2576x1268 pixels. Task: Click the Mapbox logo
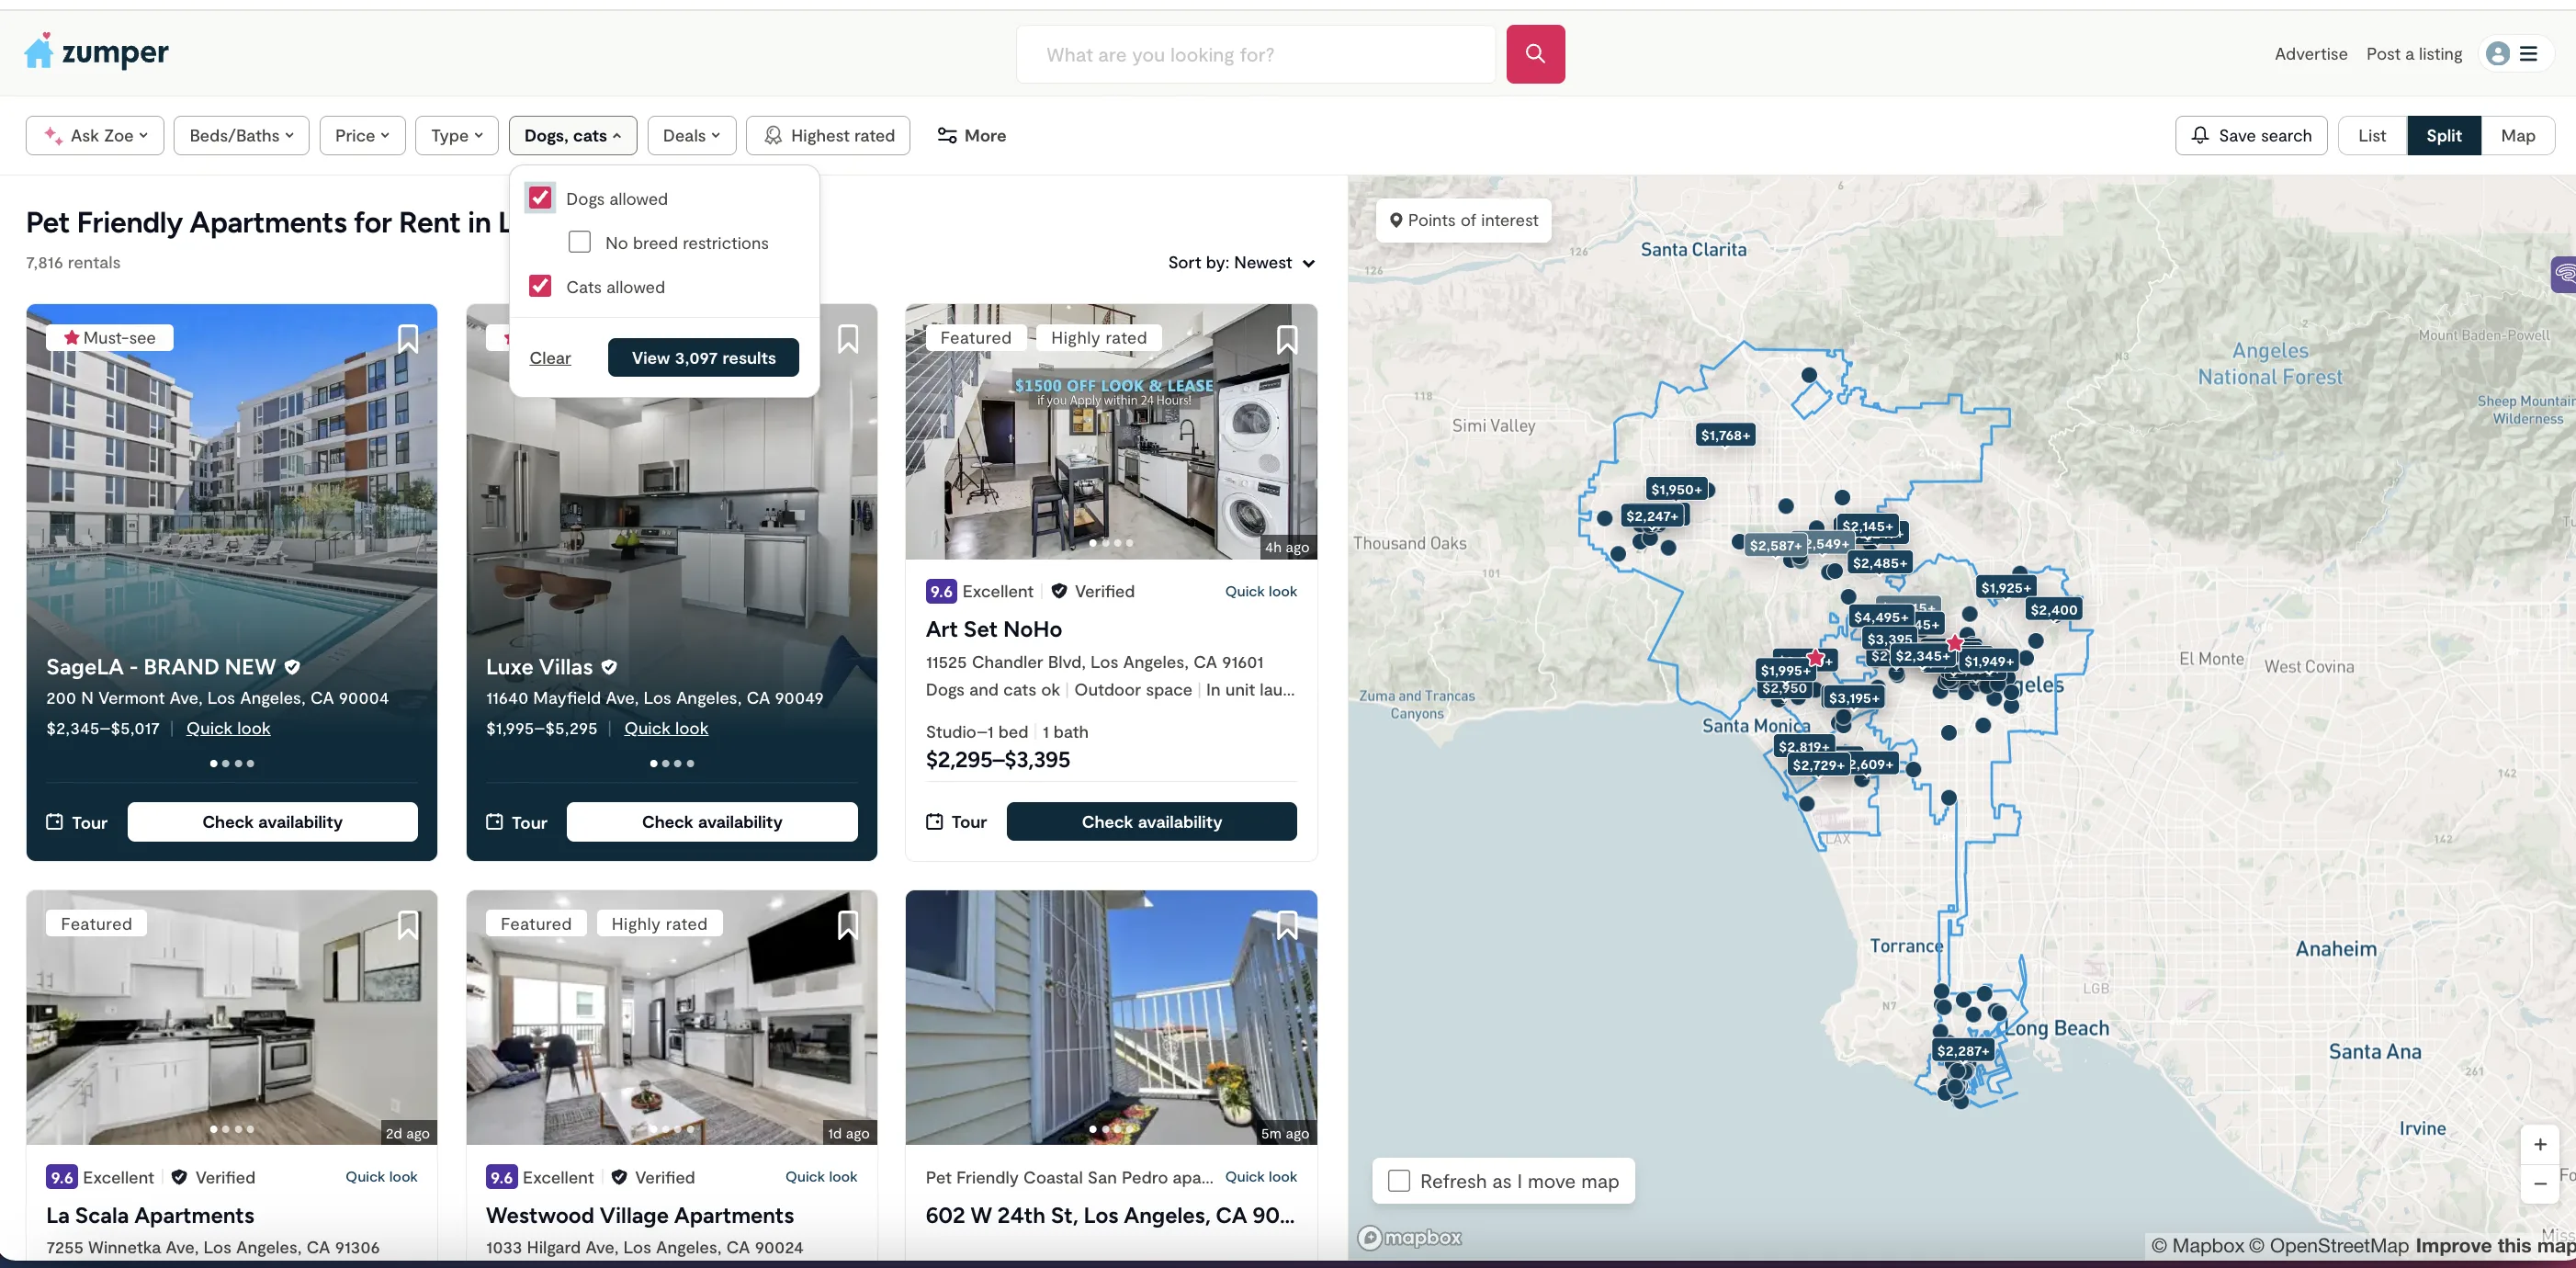[x=1410, y=1237]
